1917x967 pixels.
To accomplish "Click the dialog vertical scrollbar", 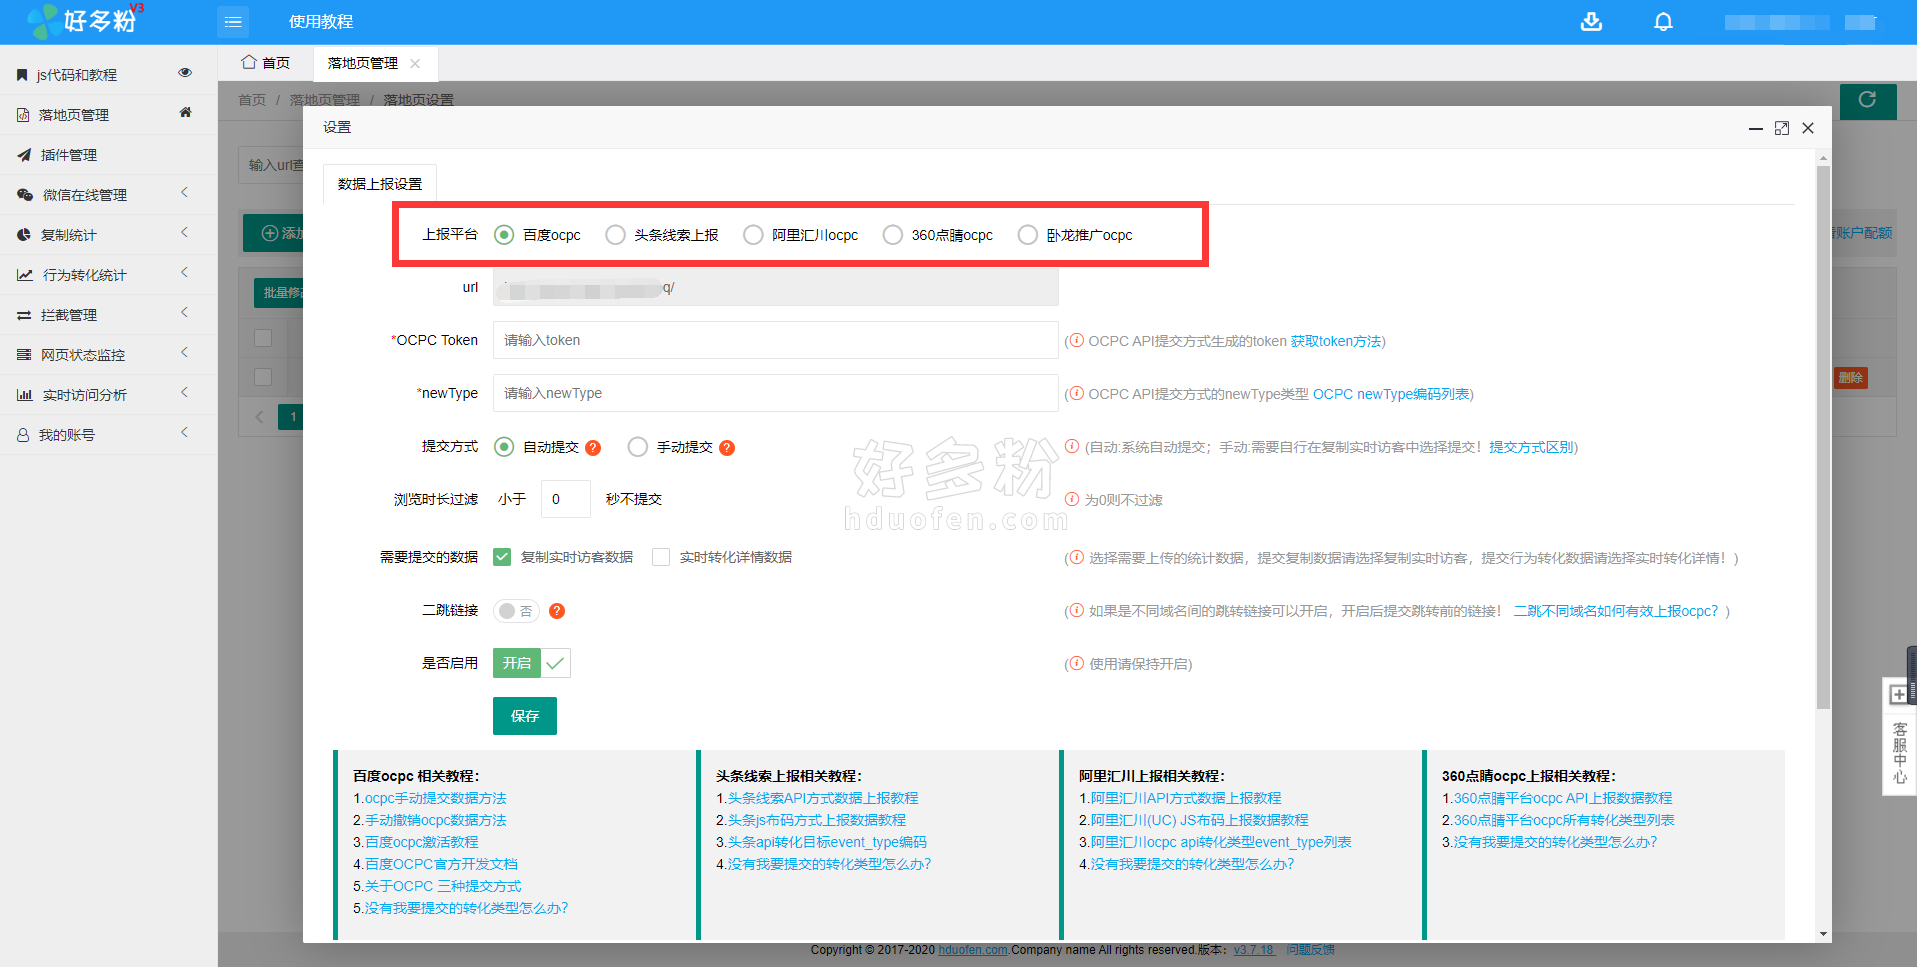I will coord(1823,437).
